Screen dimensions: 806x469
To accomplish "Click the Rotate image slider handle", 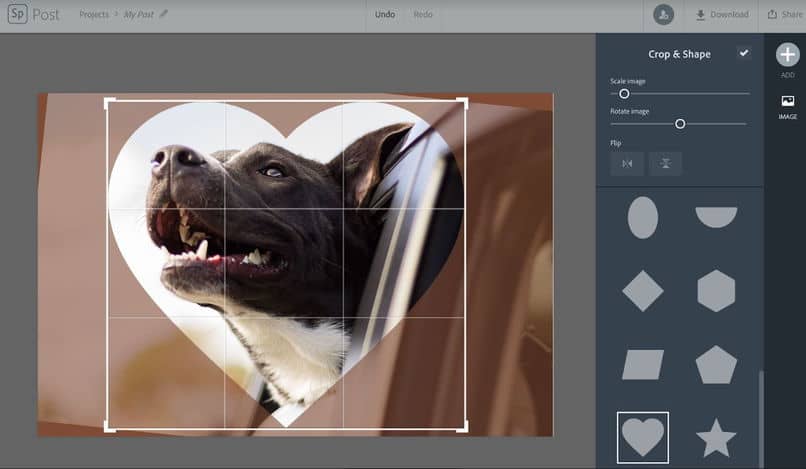I will 680,124.
